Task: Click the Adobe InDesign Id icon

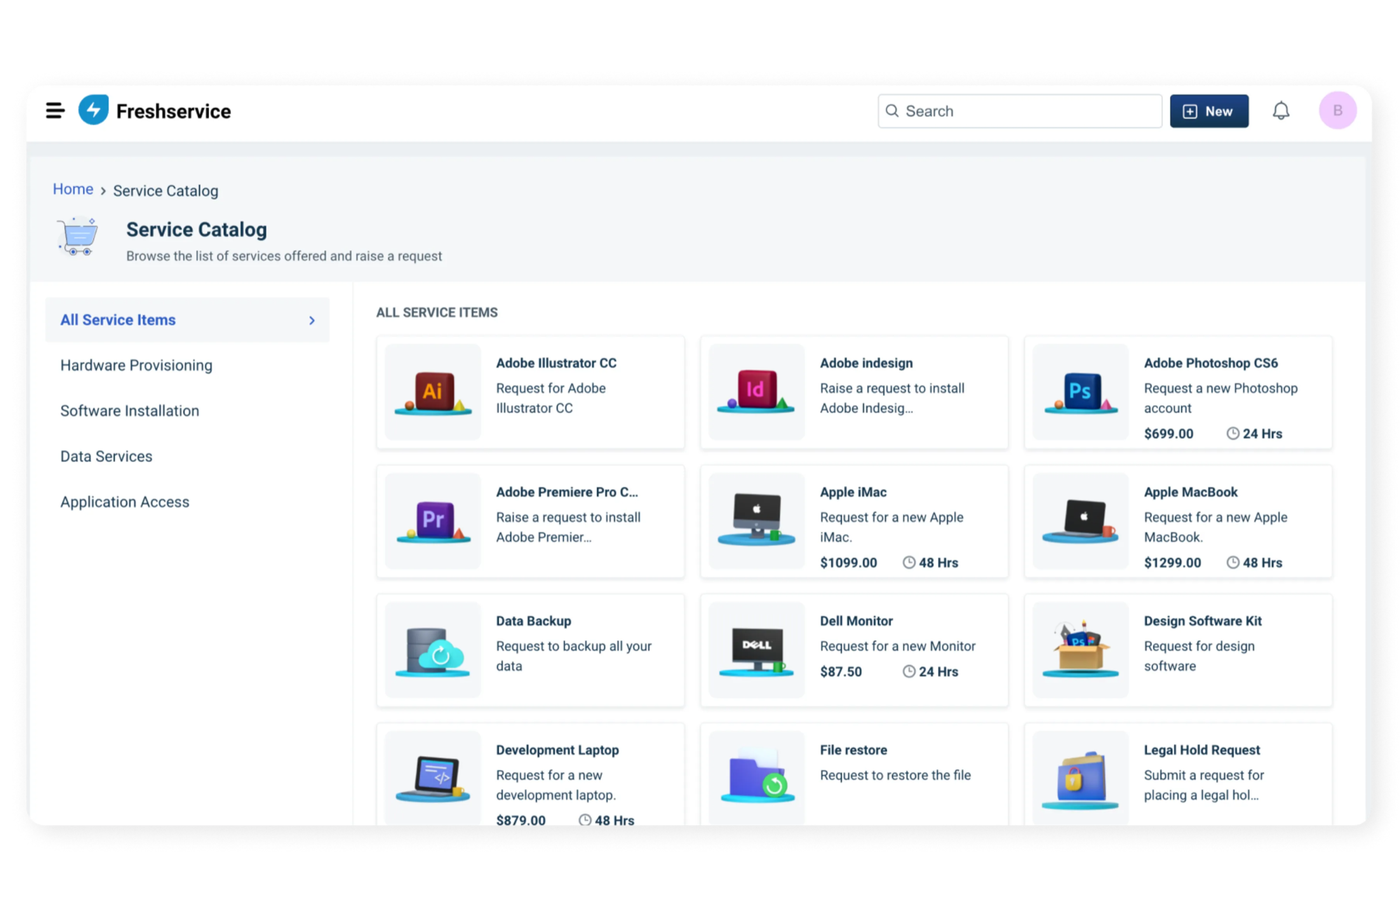Action: 757,391
